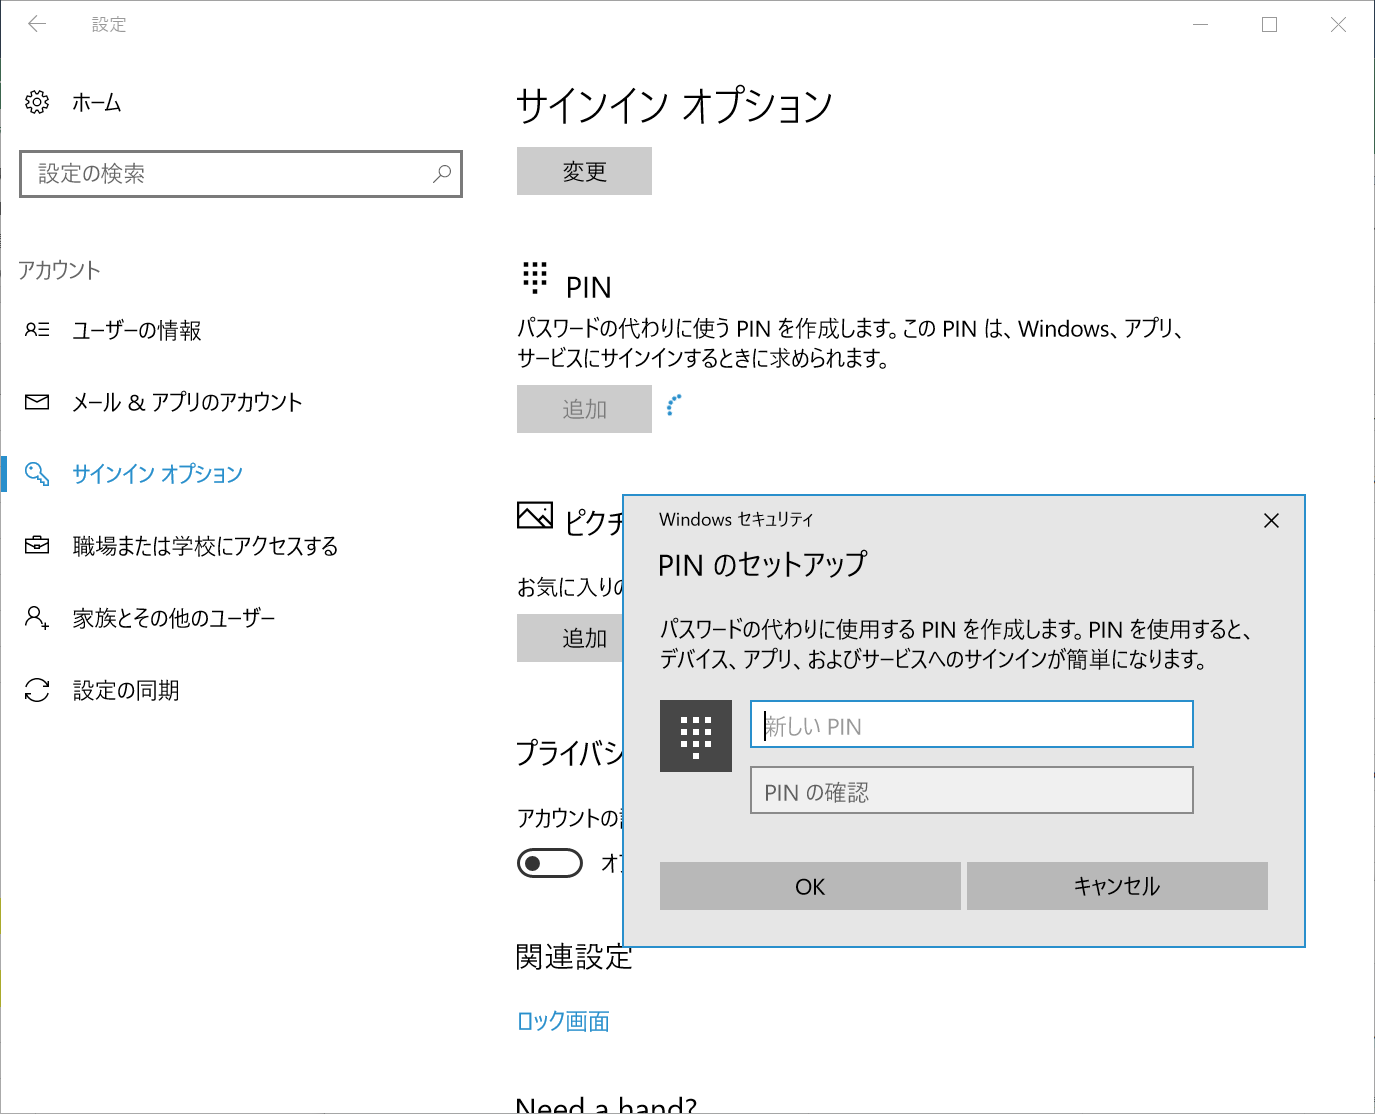The width and height of the screenshot is (1375, 1114).
Task: Click the key icon for サインイン オプション
Action: pos(37,473)
